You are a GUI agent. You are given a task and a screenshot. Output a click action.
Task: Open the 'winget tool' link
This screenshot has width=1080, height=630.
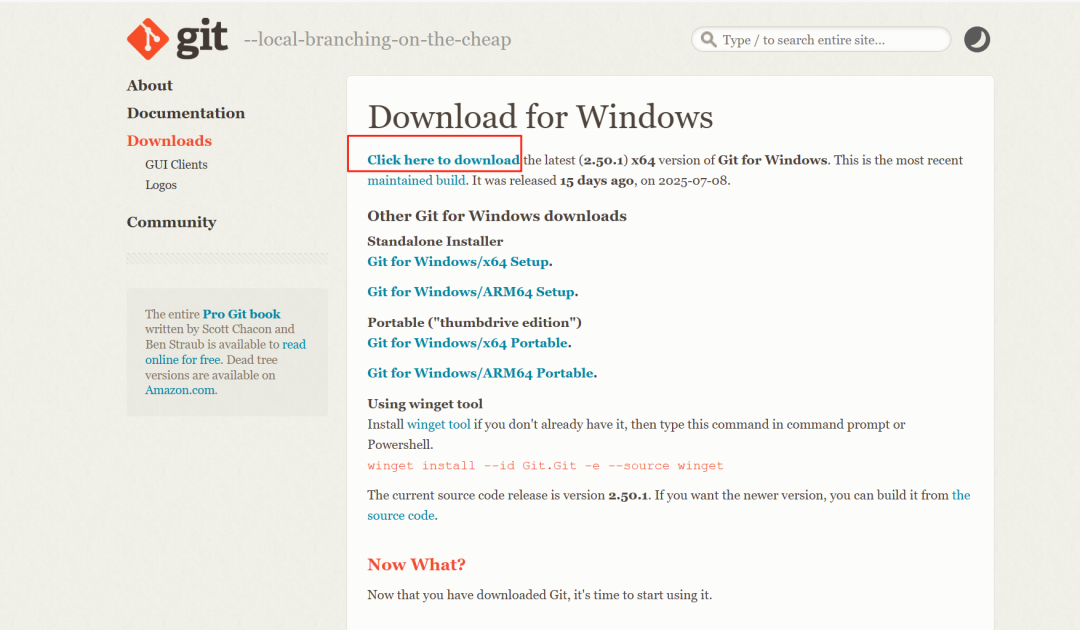[x=439, y=424]
